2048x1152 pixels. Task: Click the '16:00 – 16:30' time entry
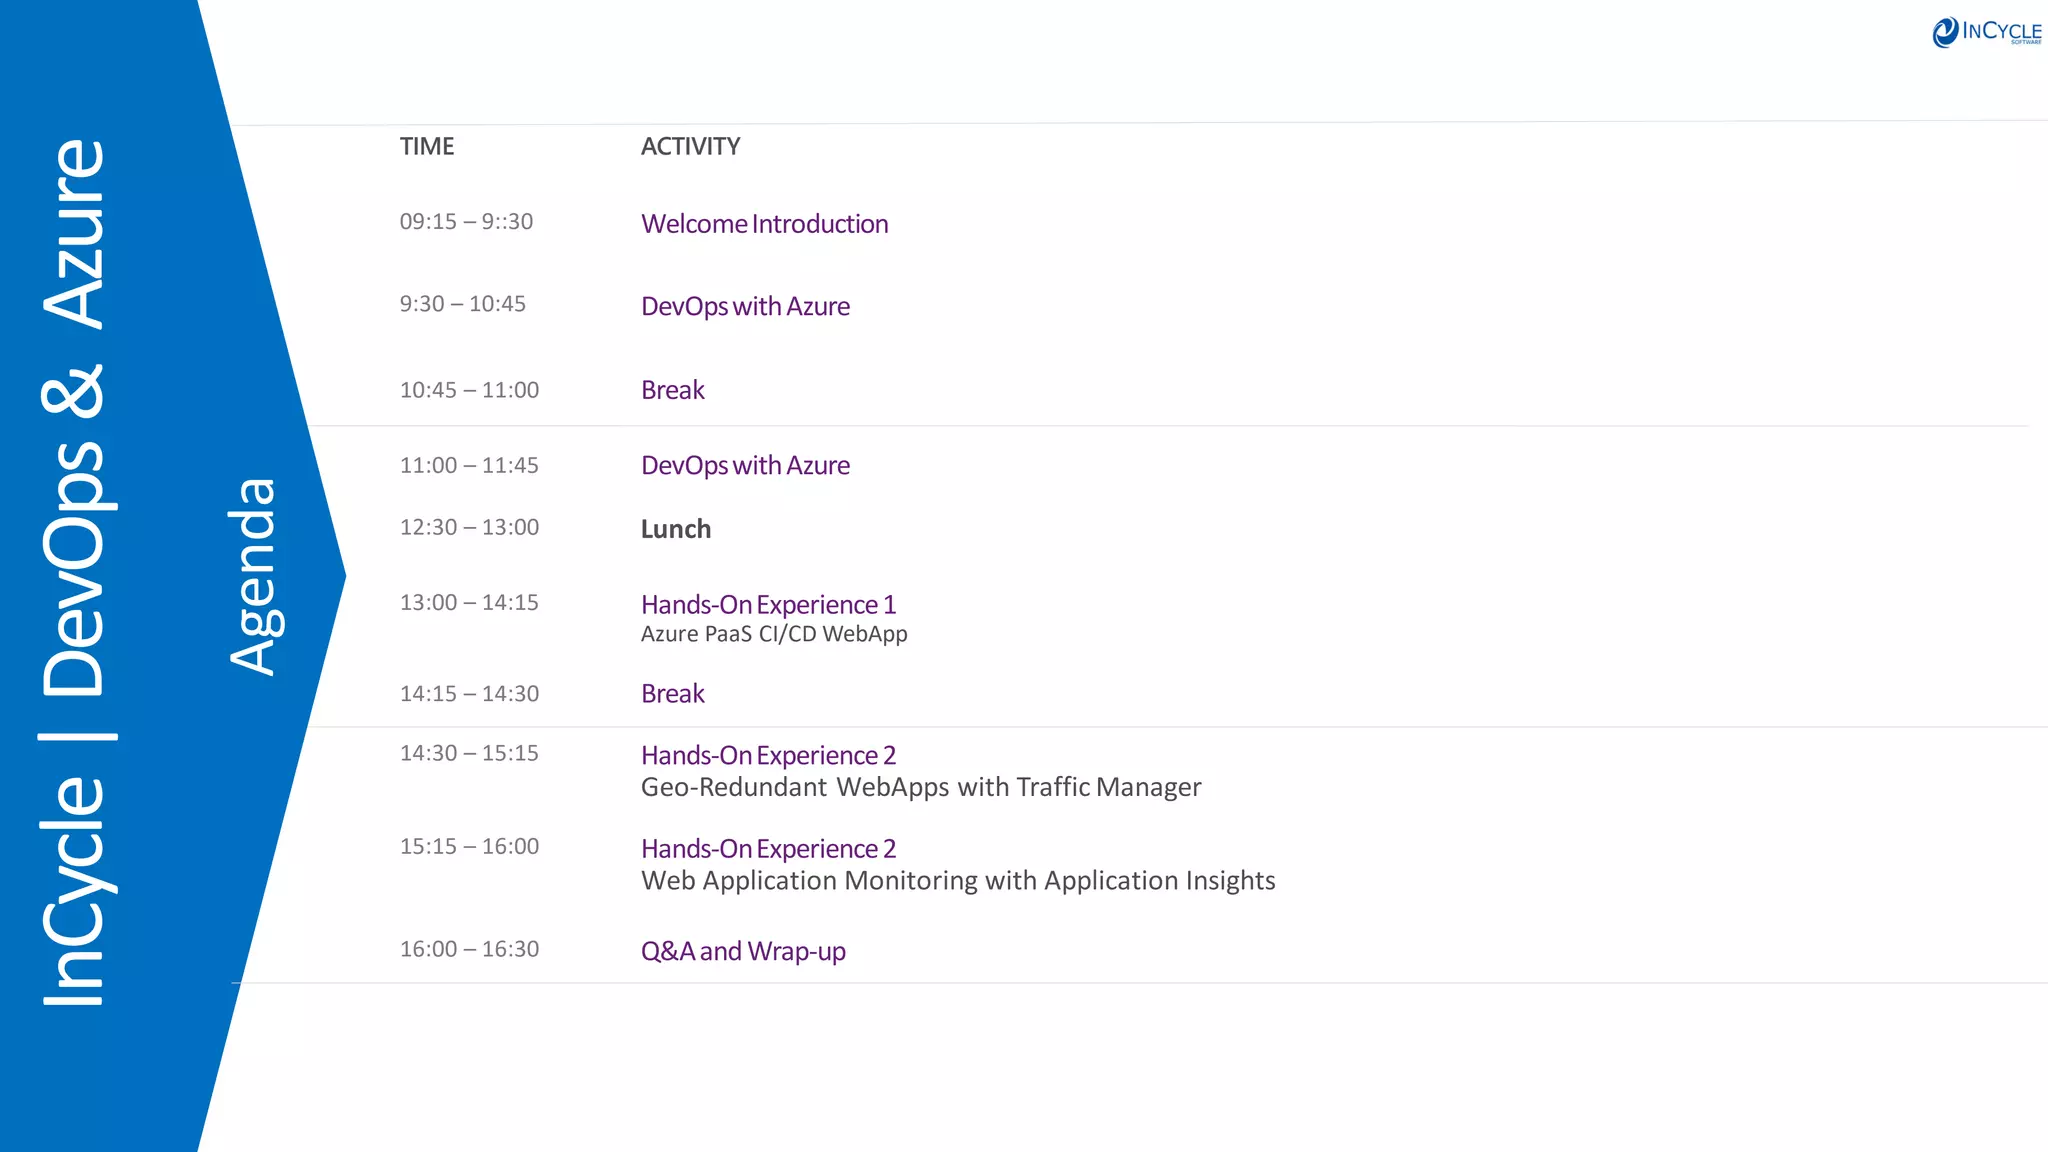point(469,949)
